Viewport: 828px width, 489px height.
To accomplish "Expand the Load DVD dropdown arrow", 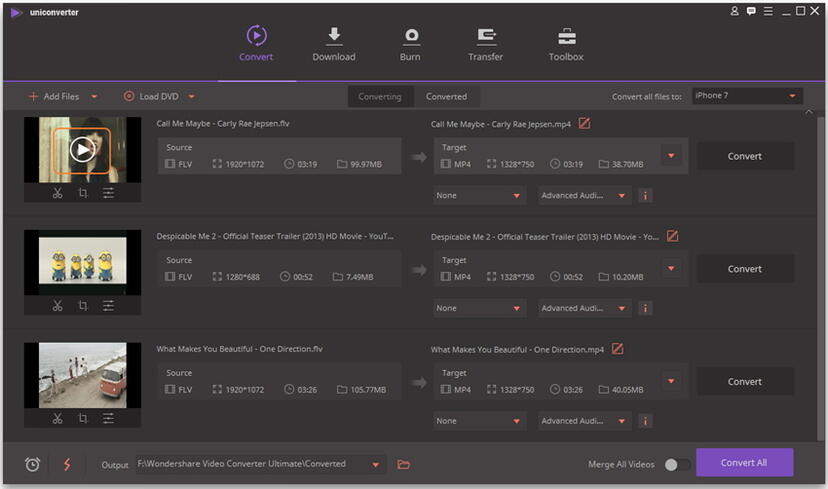I will coord(192,97).
